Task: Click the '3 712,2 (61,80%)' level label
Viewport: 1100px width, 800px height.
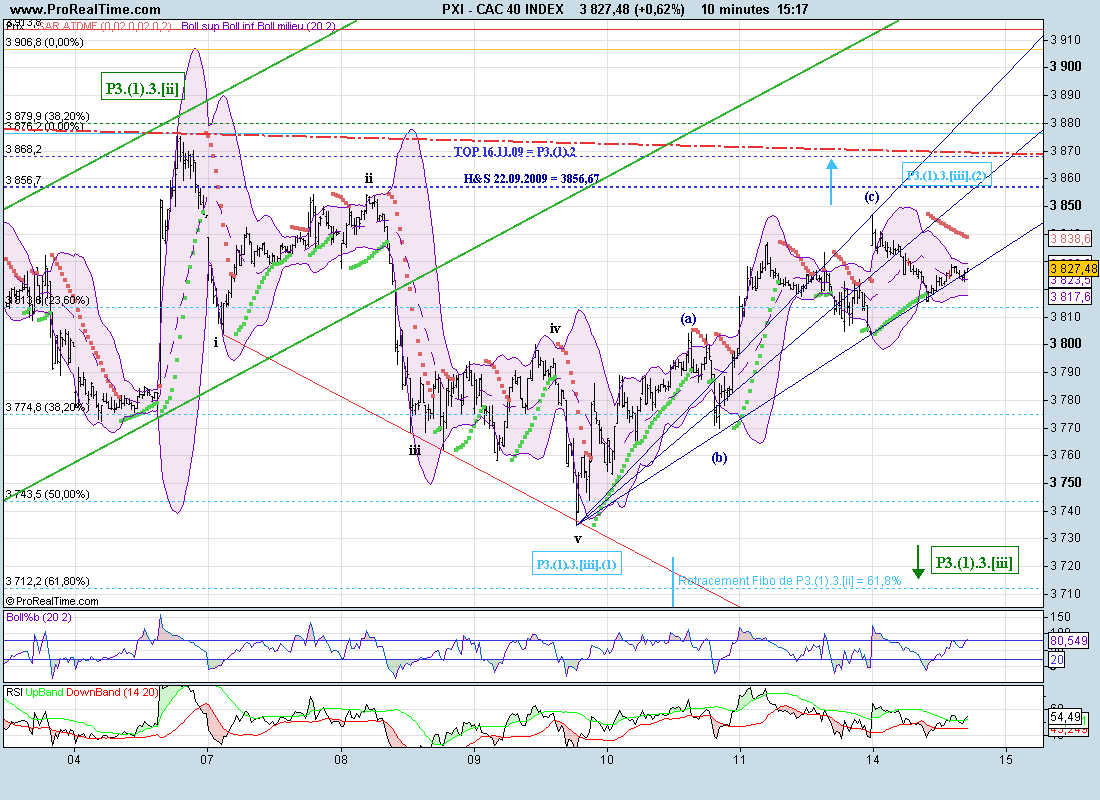Action: 47,581
